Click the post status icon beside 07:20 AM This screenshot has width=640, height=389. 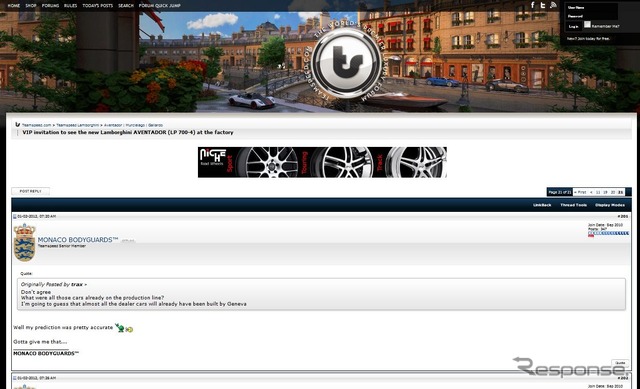point(15,216)
